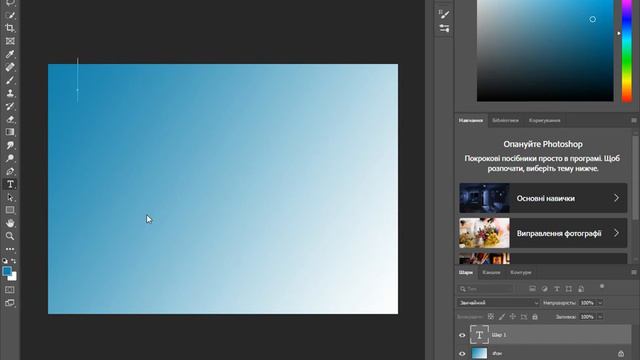Click the rainbow hue slider strip

pos(627,51)
